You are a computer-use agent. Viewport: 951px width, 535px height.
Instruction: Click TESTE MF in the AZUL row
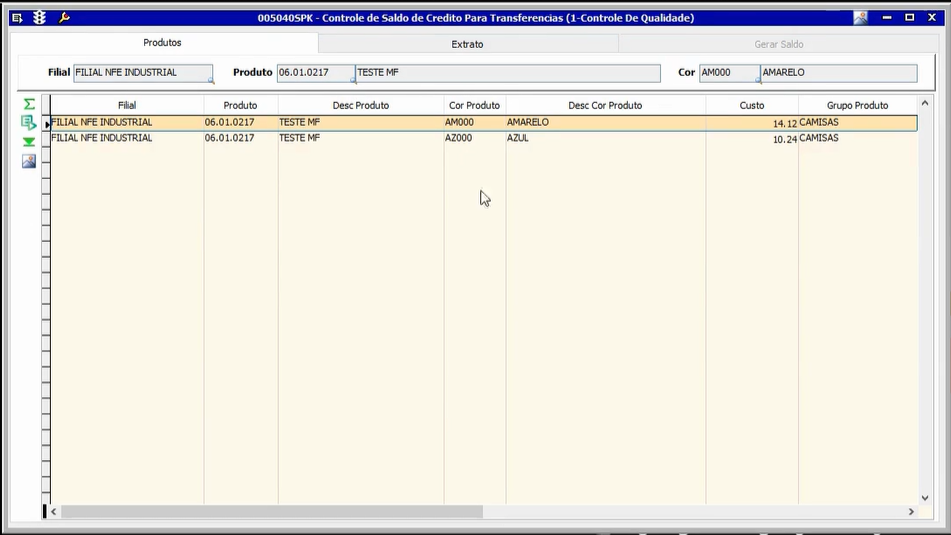(x=361, y=138)
